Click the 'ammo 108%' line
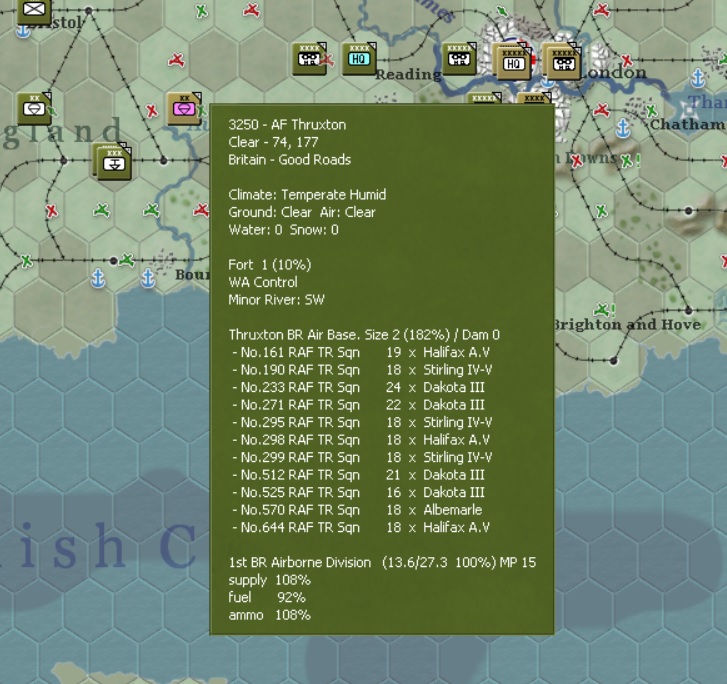The width and height of the screenshot is (727, 684). pos(269,615)
